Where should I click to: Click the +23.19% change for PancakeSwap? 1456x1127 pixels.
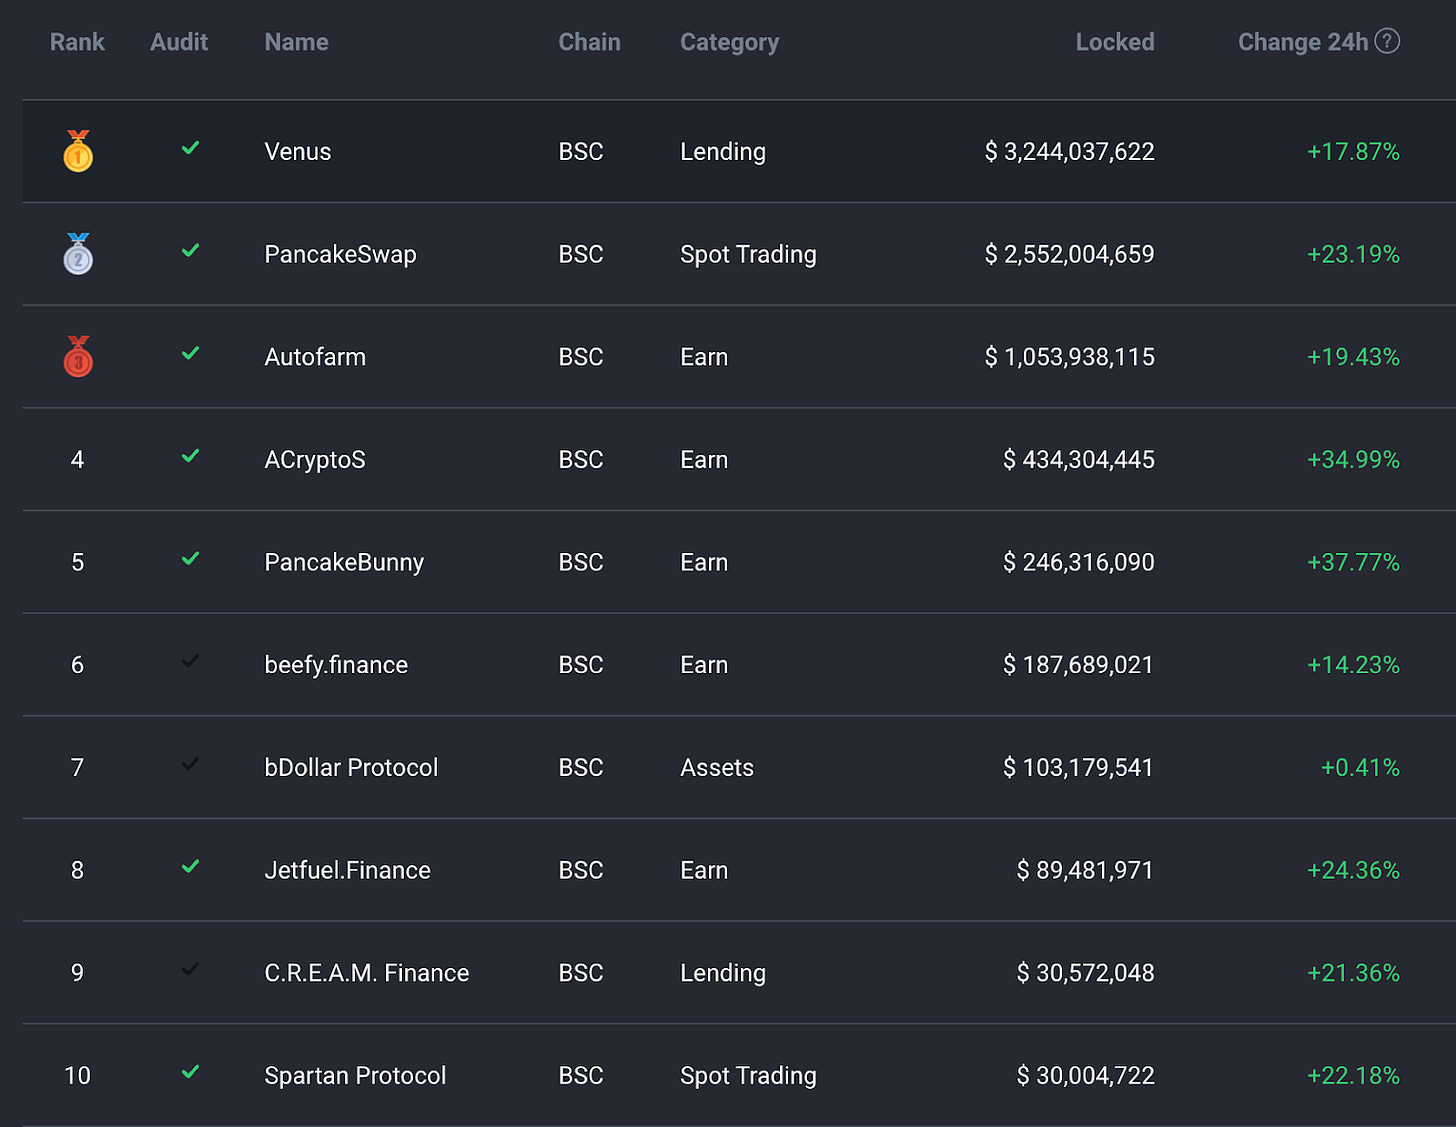click(1353, 254)
